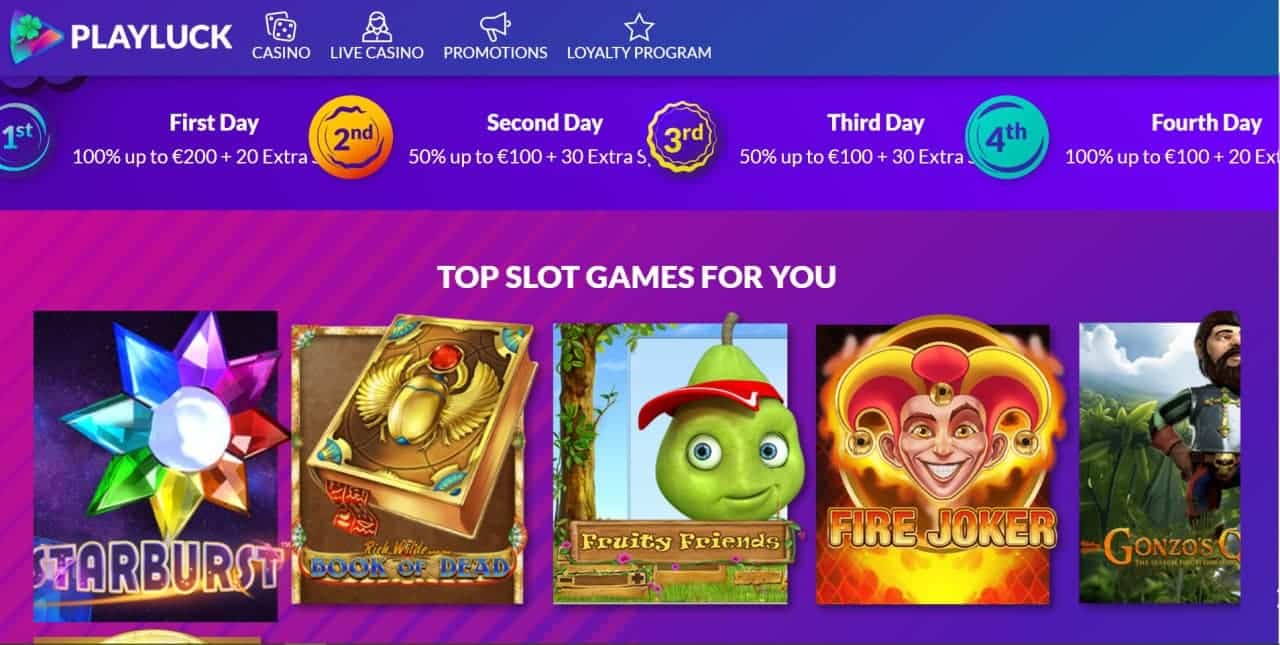Select the purple 3rd day badge
The height and width of the screenshot is (645, 1280).
click(x=682, y=138)
